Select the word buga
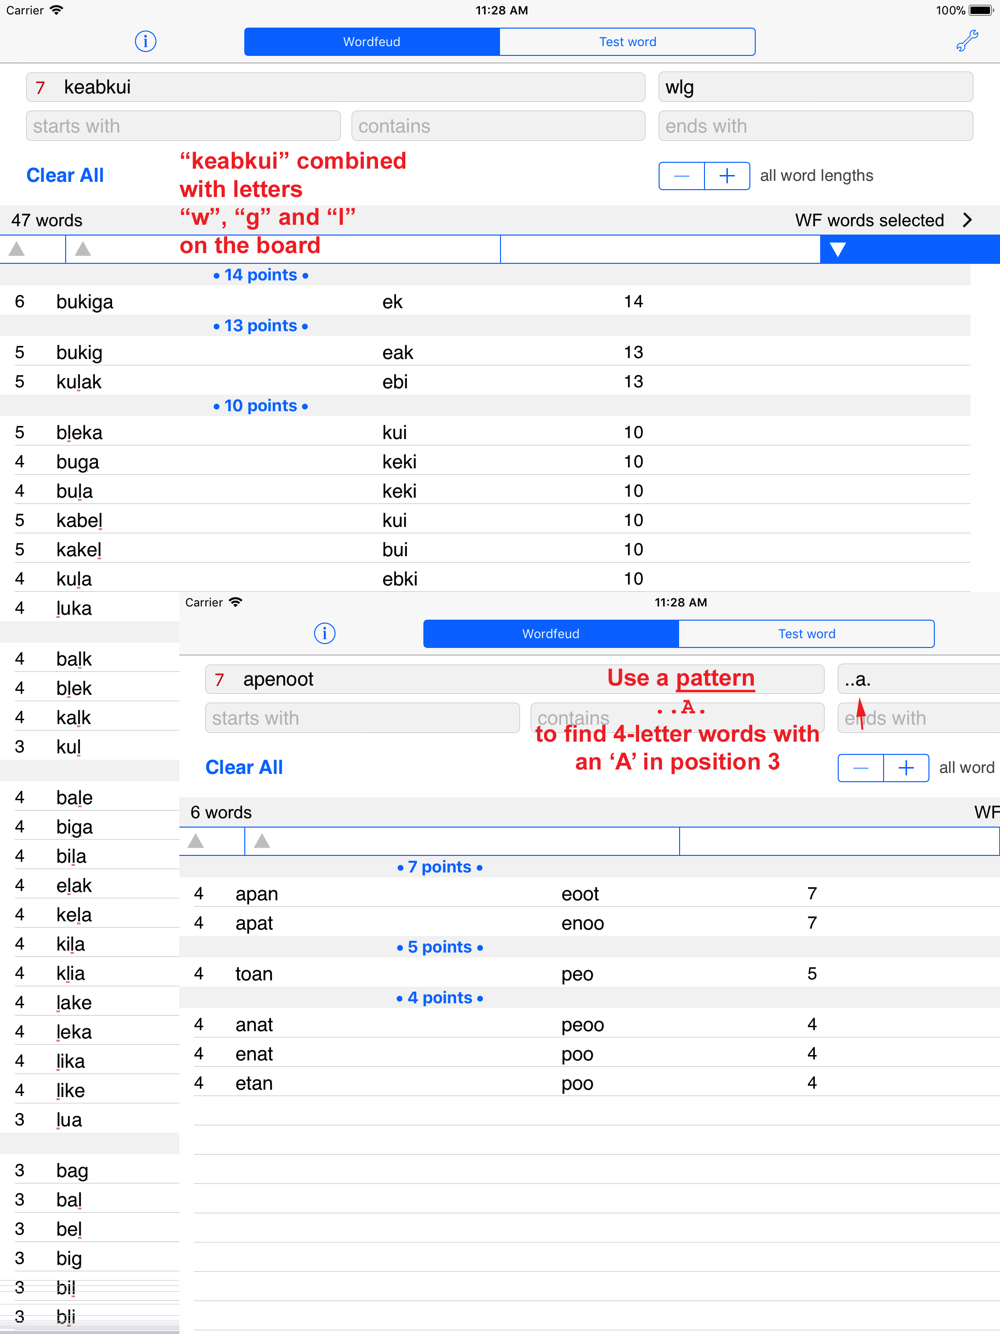Screen dimensions: 1000x1334 [x=78, y=462]
